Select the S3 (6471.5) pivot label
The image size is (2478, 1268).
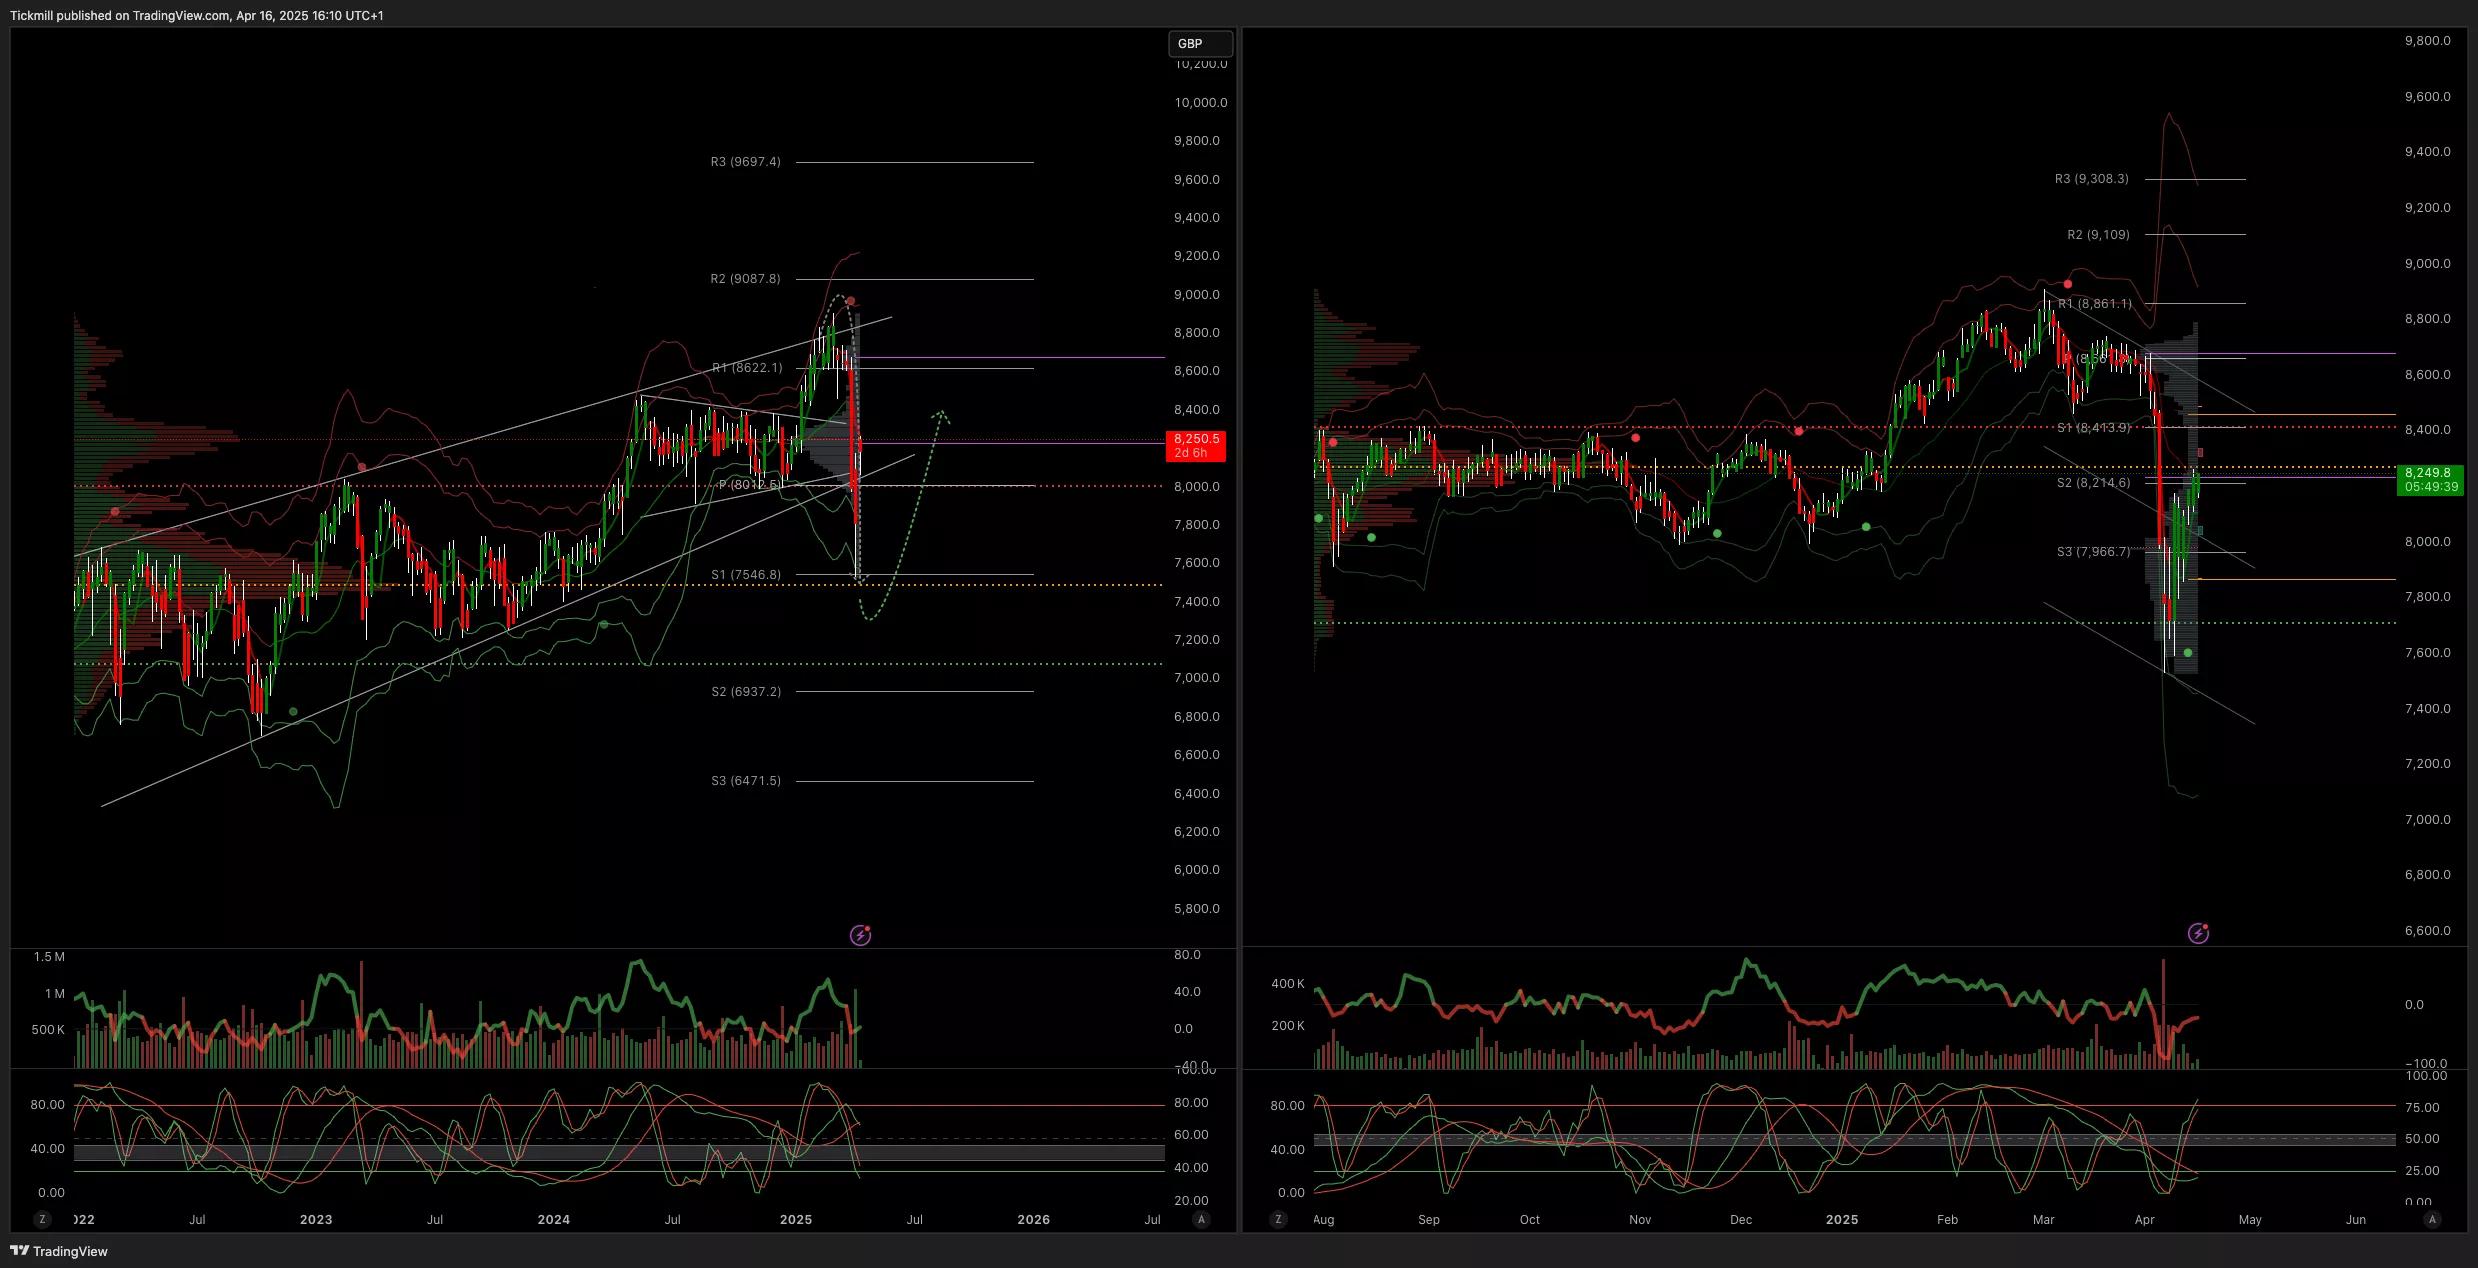(745, 781)
